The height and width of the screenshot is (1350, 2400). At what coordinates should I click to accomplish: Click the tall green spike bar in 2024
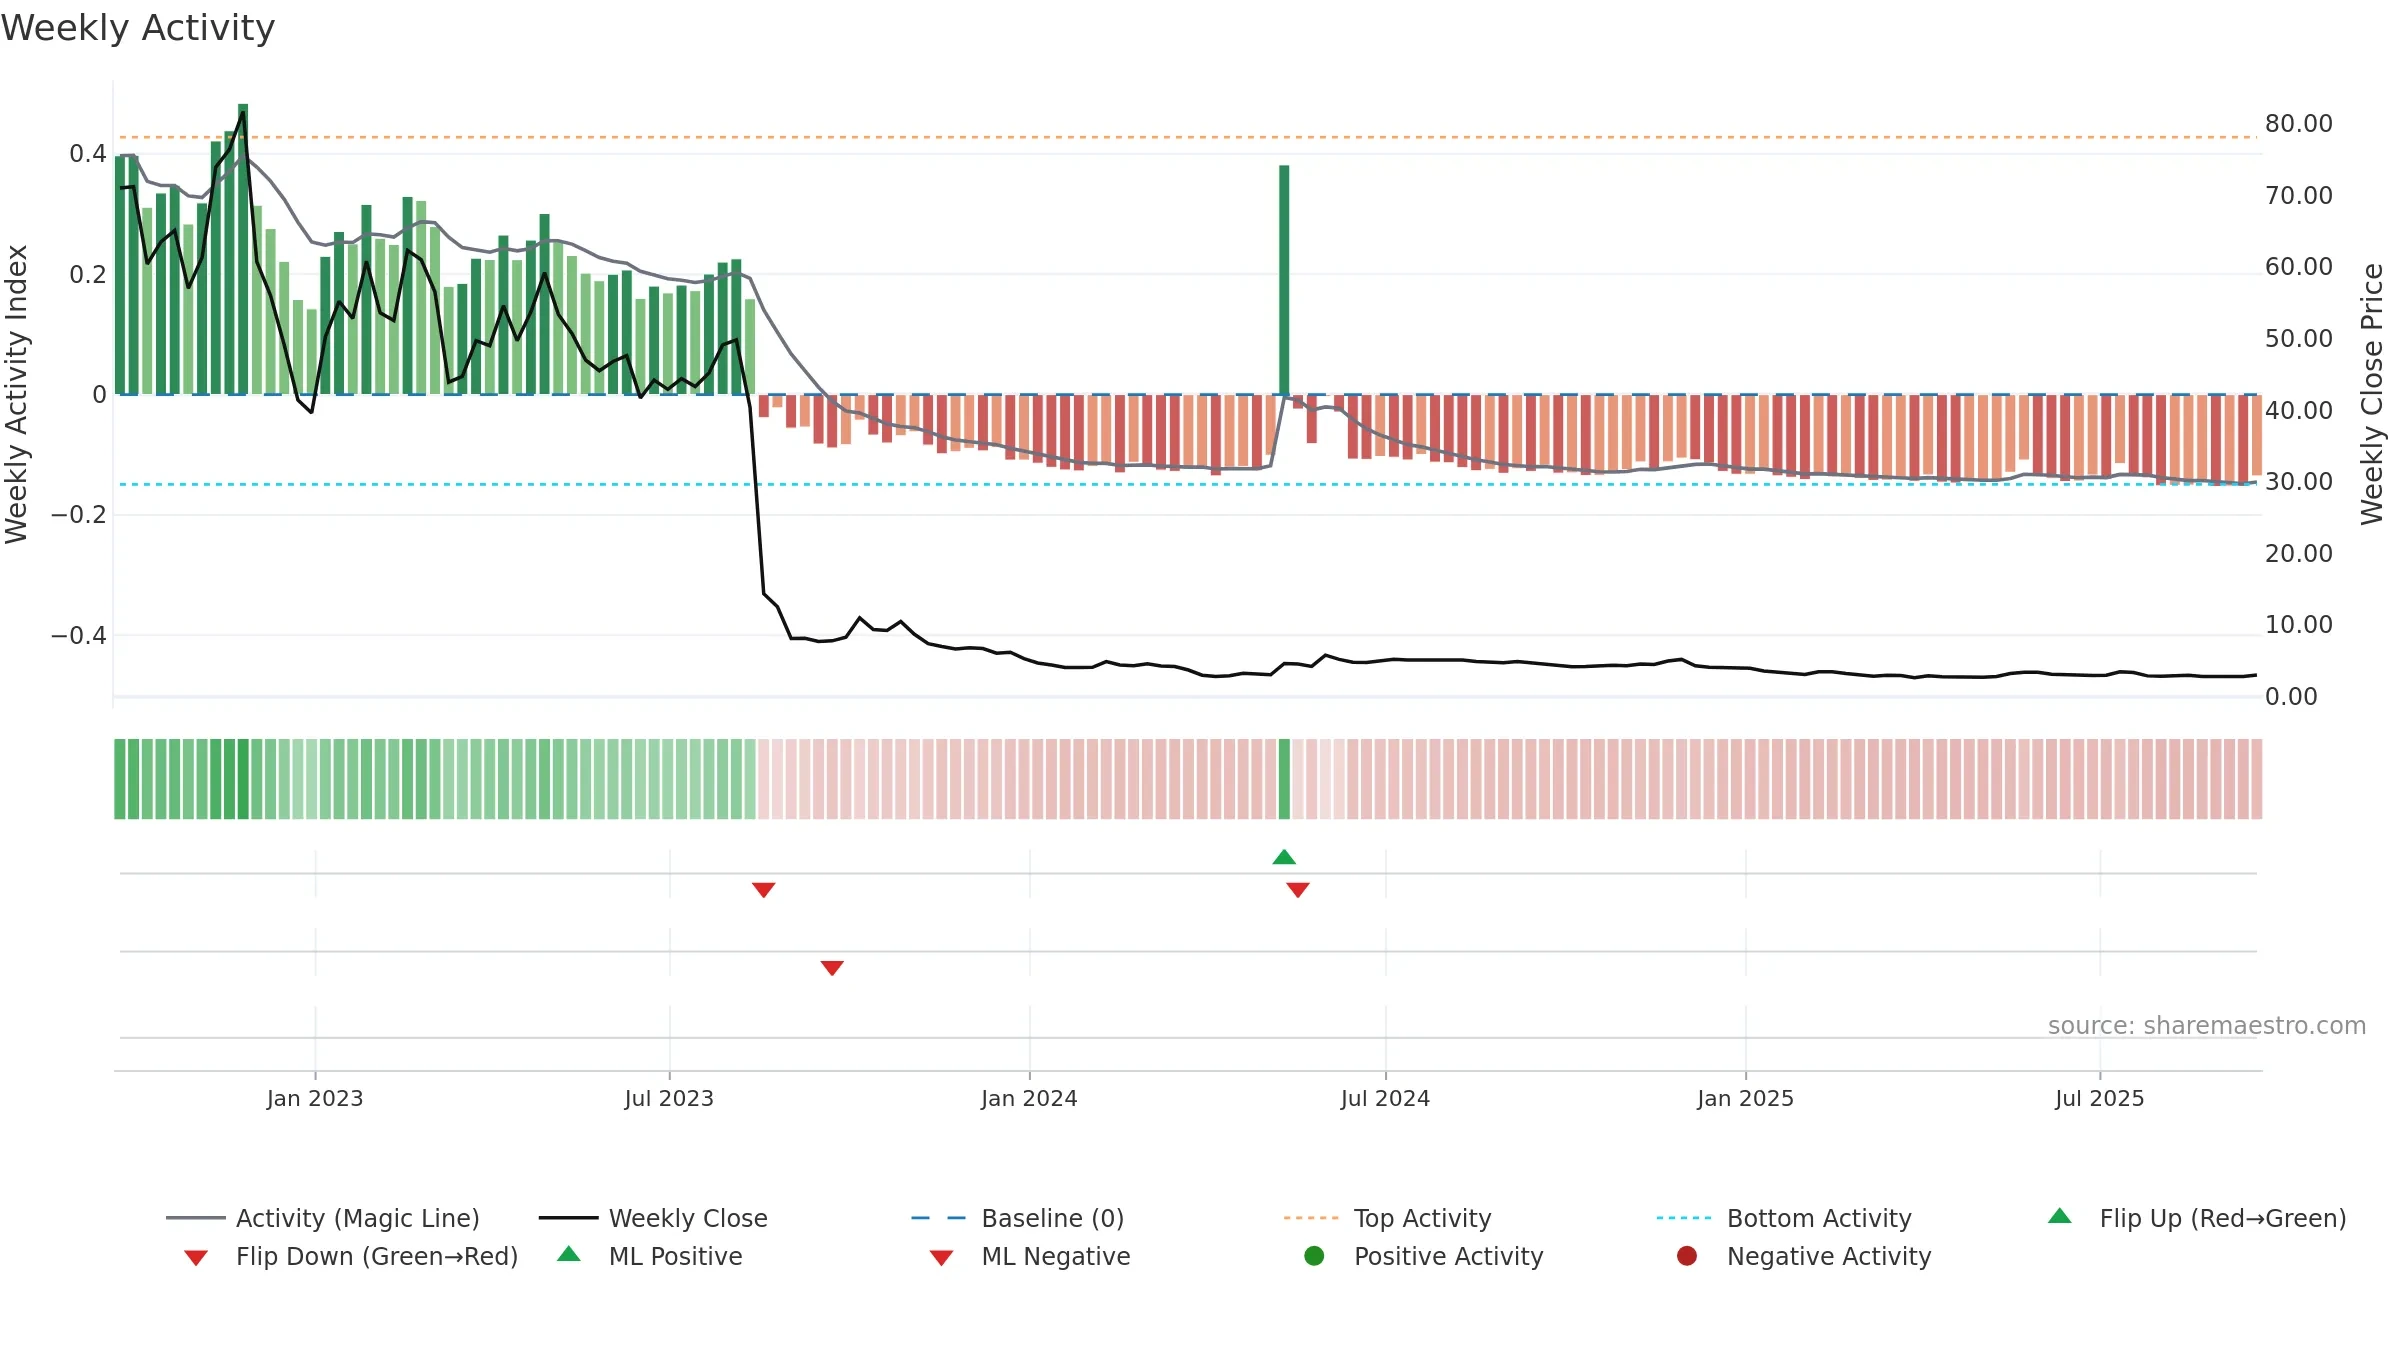point(1284,280)
